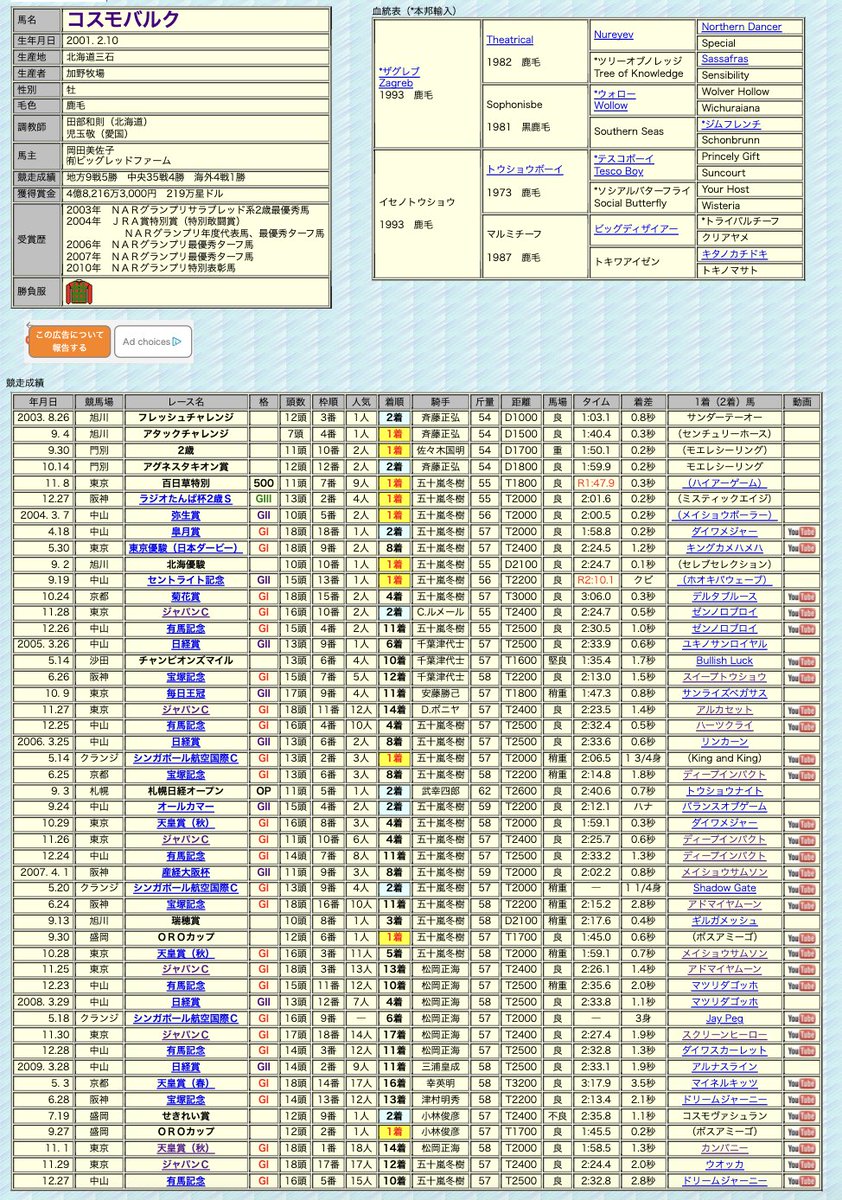Follow セントライト記念 race link
This screenshot has width=842, height=1200.
pyautogui.click(x=187, y=580)
